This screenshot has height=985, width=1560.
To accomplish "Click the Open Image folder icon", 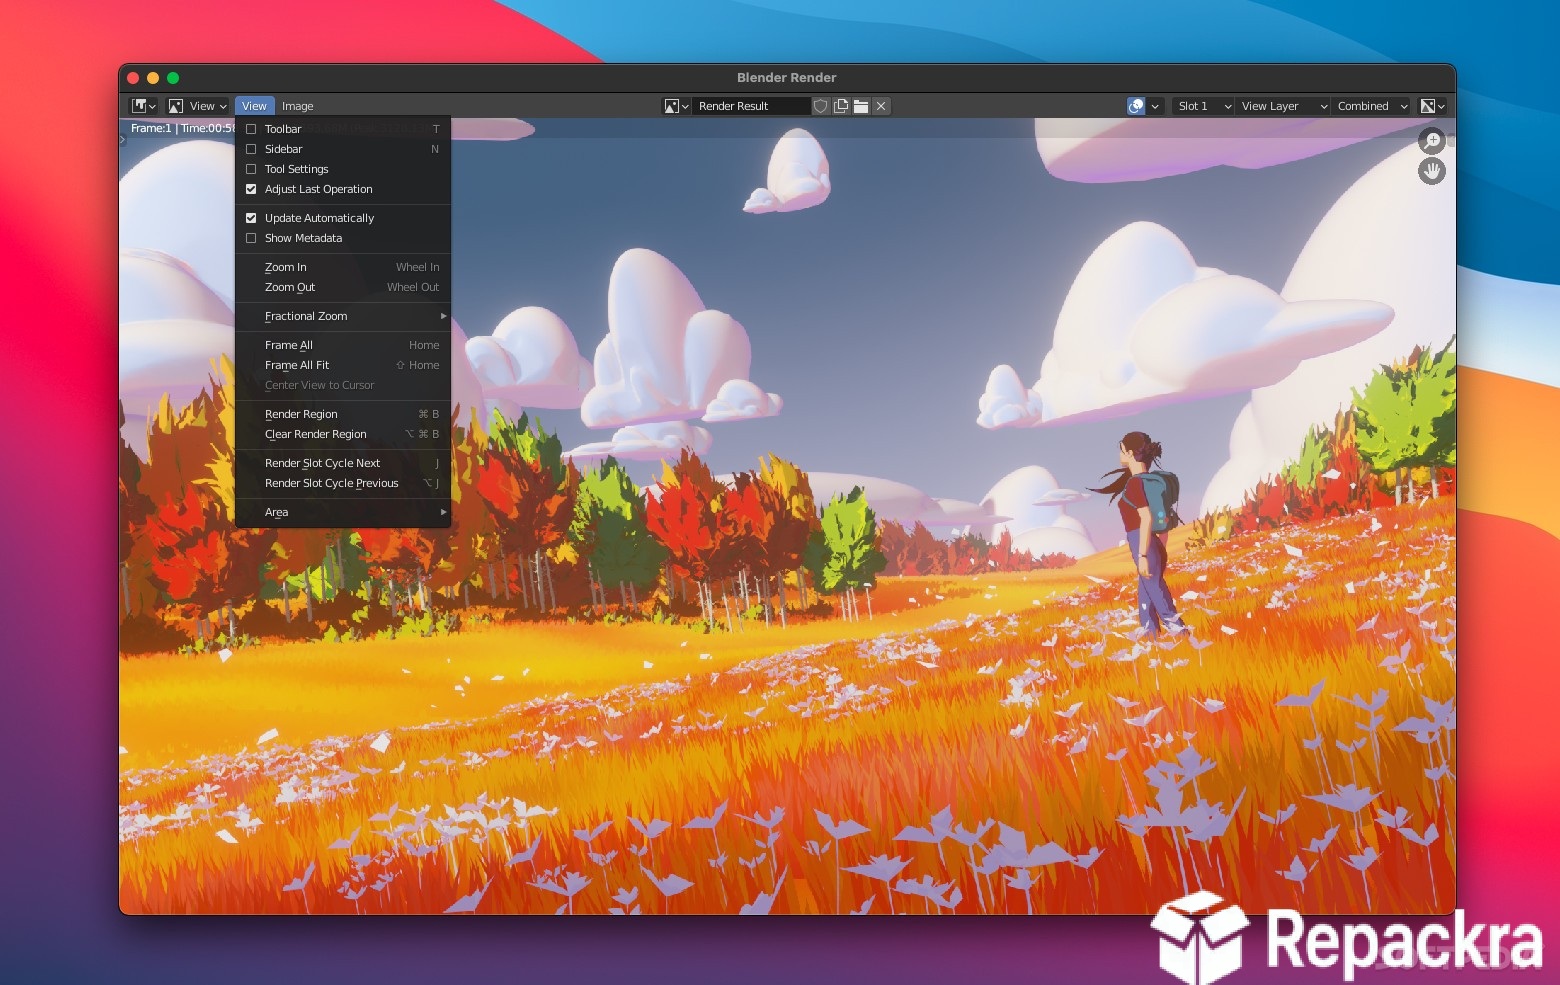I will [861, 106].
